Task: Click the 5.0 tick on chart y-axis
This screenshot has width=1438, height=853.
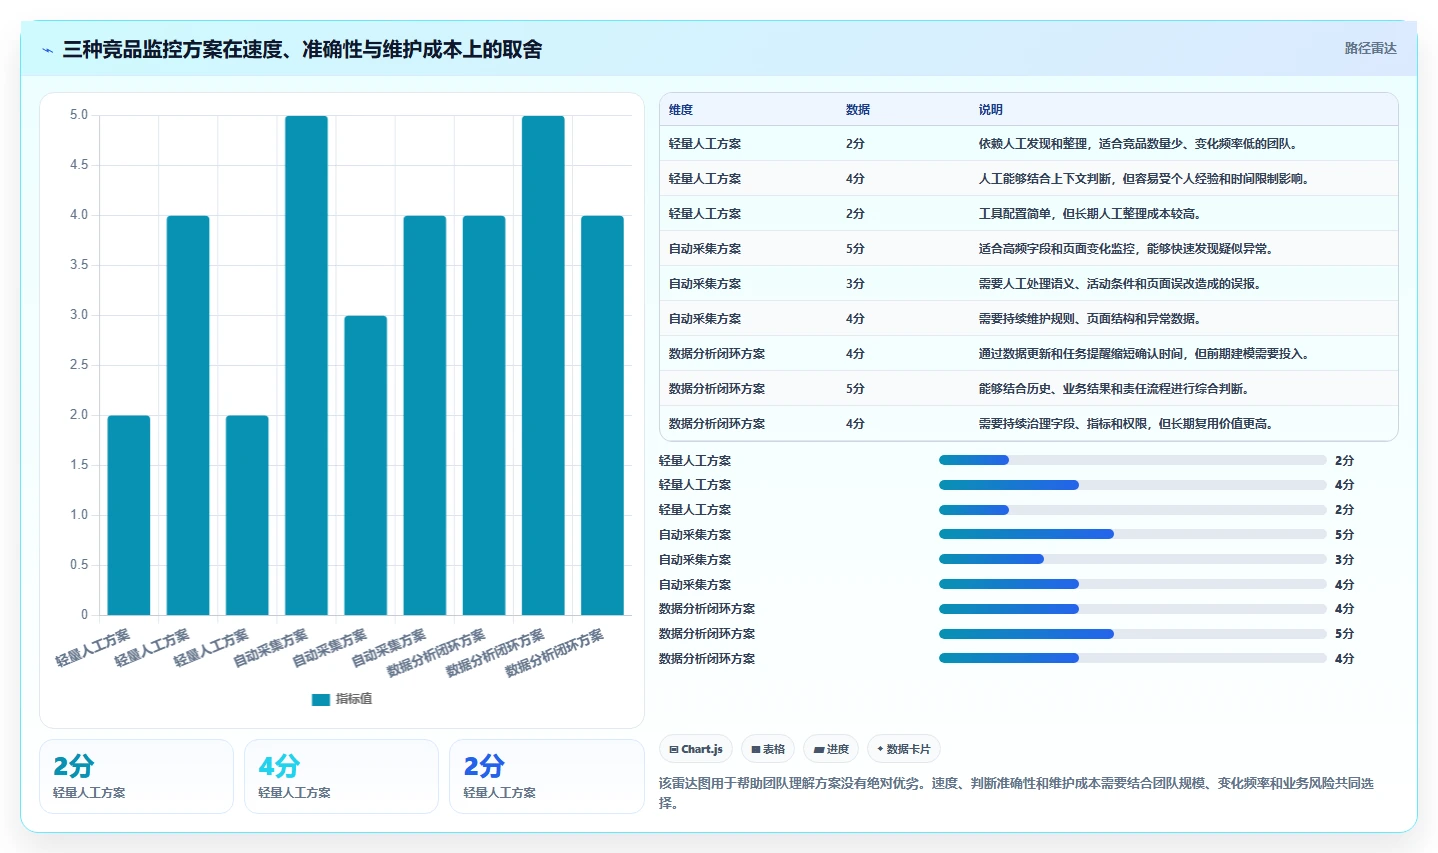Action: [x=79, y=115]
